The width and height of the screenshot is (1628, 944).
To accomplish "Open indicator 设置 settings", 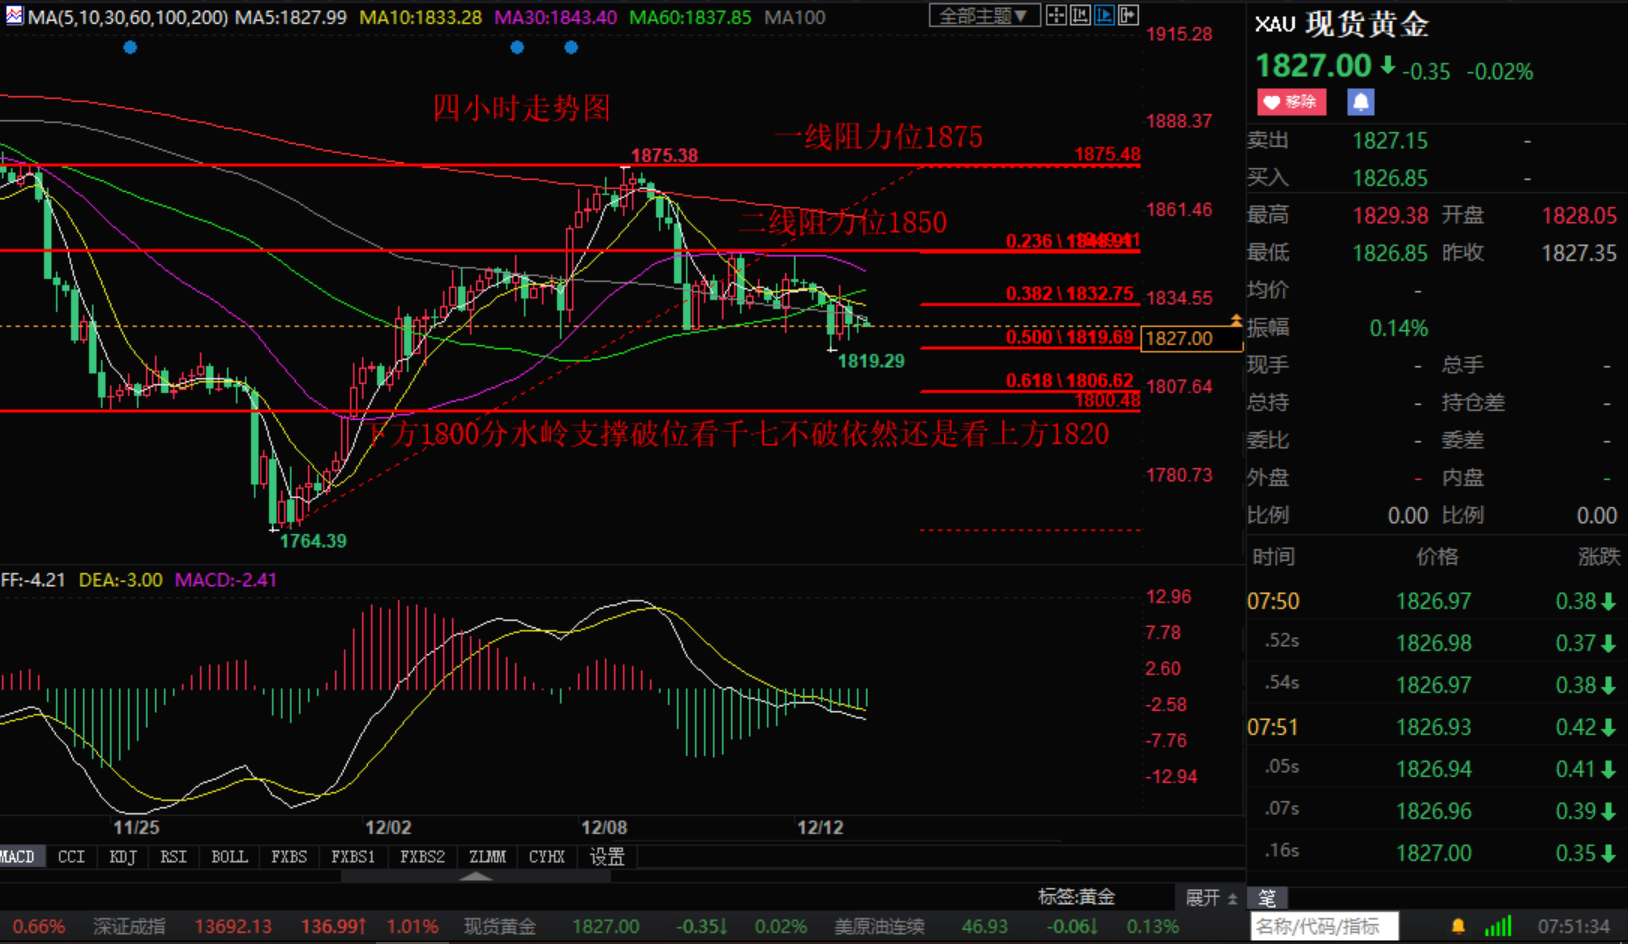I will coord(607,857).
